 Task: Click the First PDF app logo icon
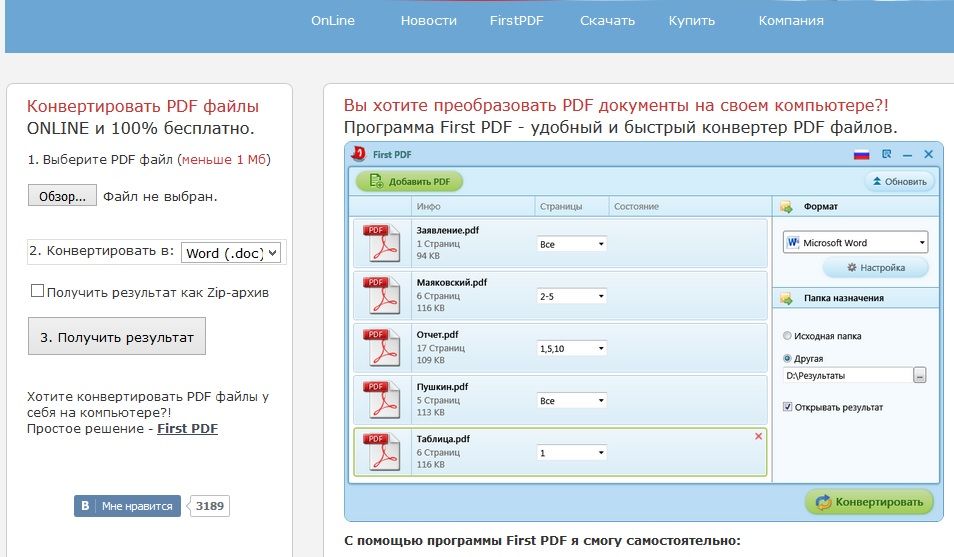[358, 153]
